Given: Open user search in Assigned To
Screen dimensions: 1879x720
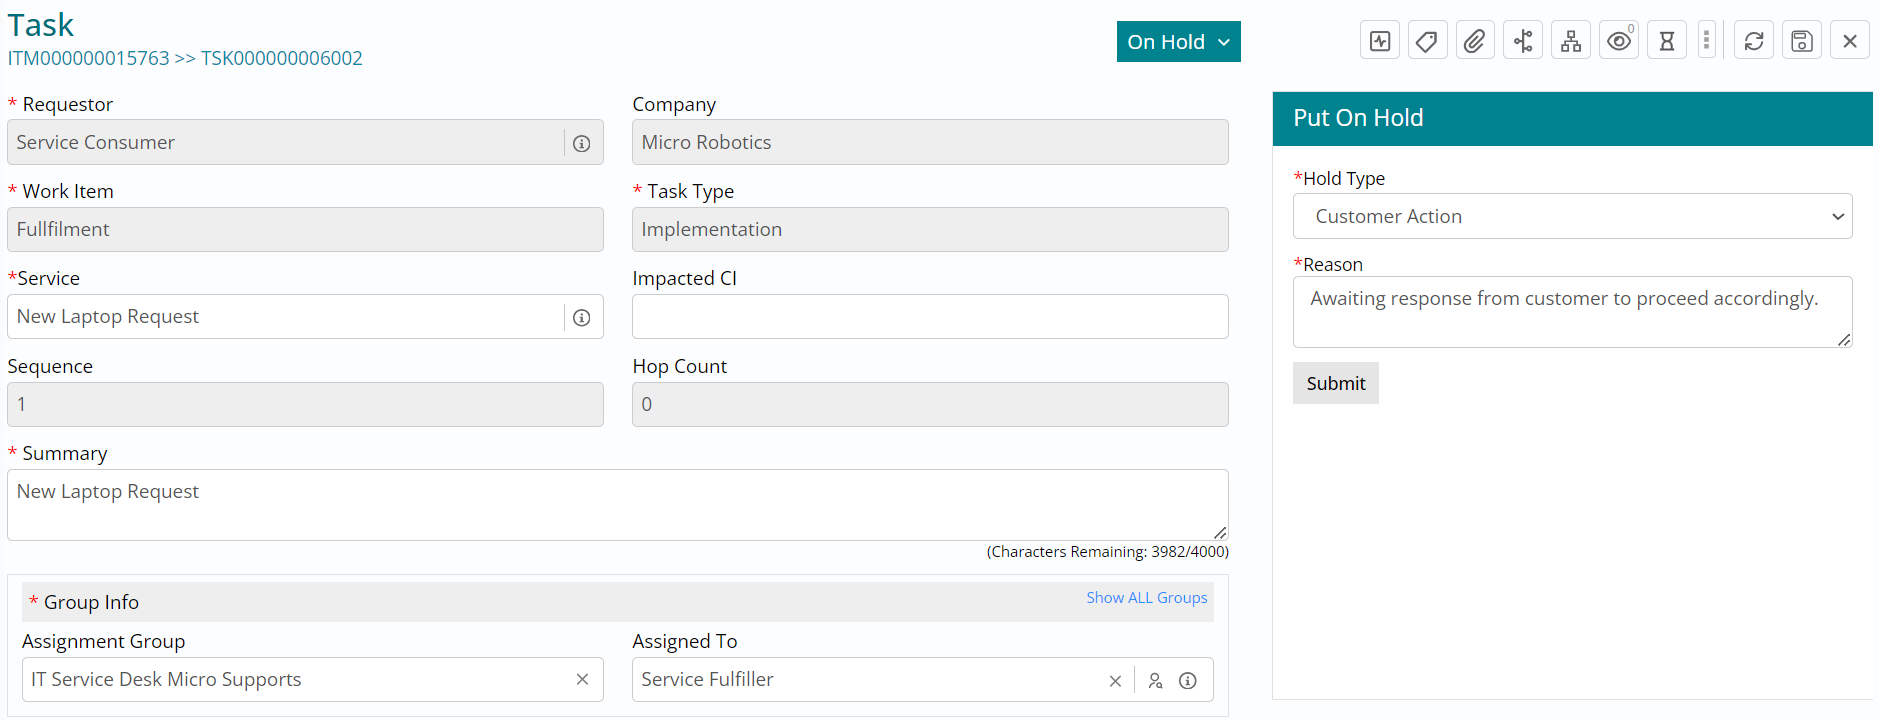Looking at the screenshot, I should click(1156, 681).
